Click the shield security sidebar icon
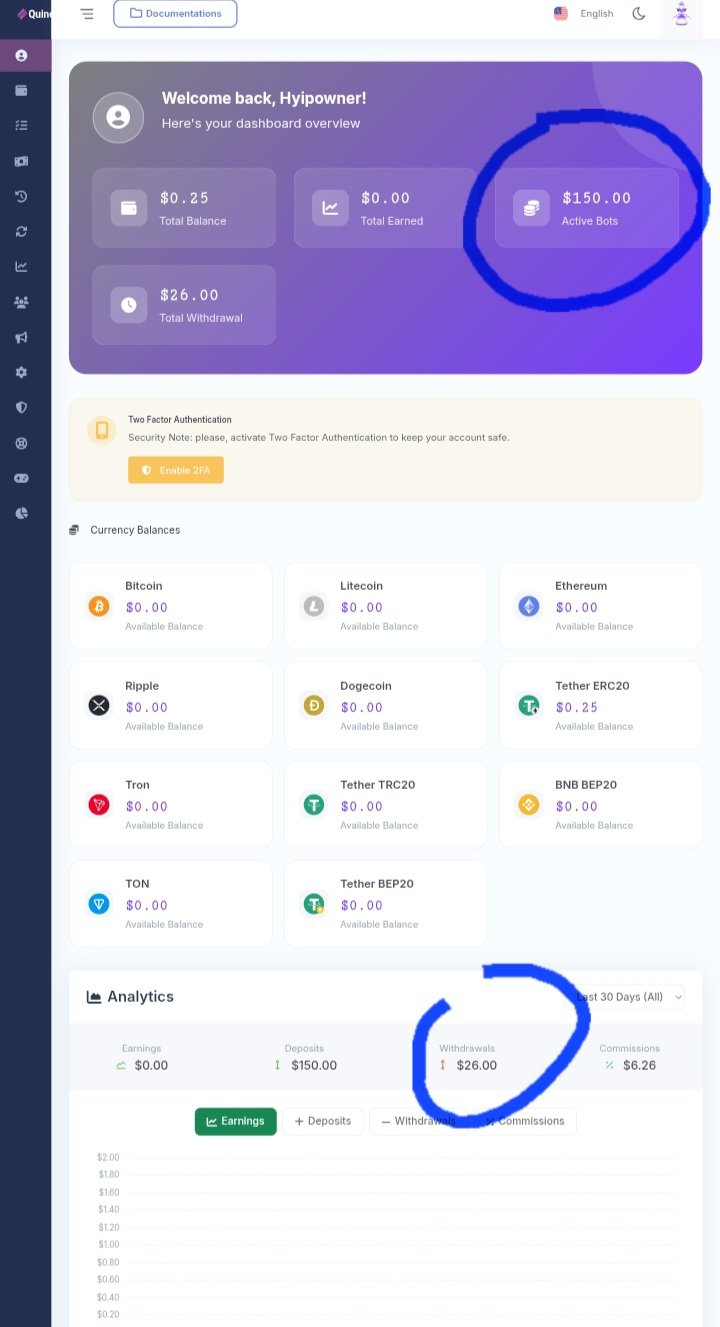The image size is (720, 1327). pos(21,407)
